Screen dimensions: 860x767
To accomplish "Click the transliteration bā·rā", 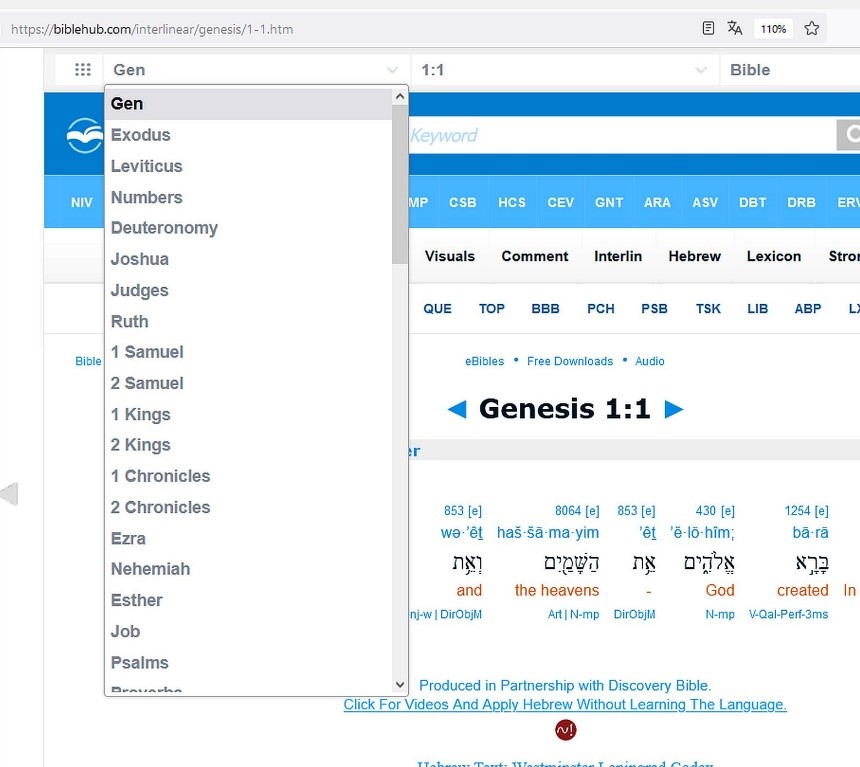I will [x=810, y=533].
